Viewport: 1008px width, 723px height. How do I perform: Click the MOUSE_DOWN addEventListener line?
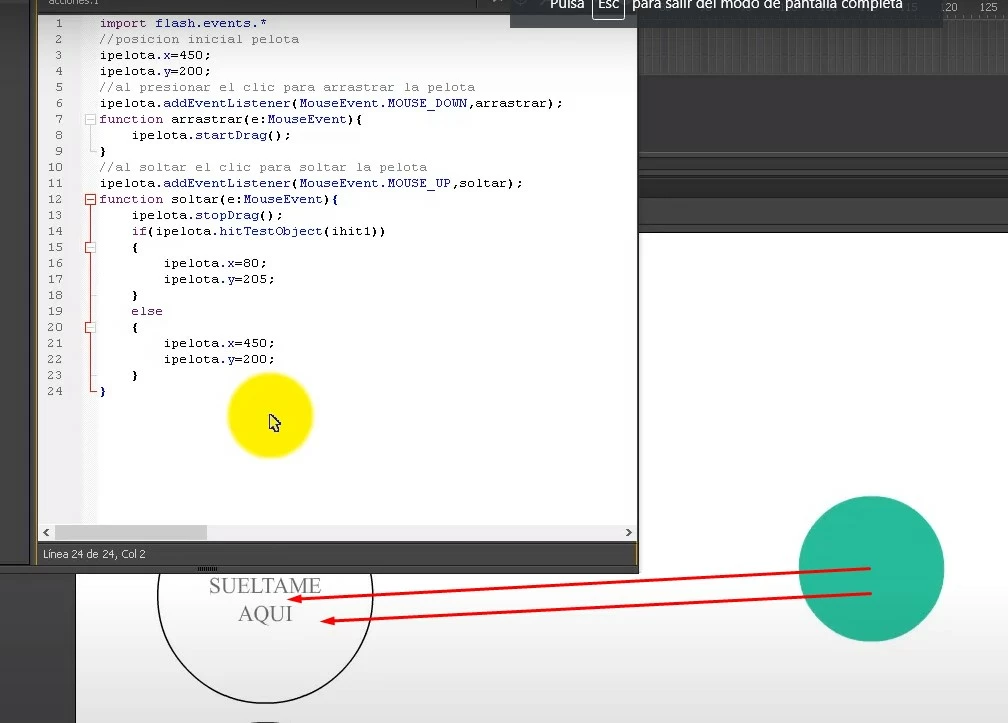click(x=330, y=103)
